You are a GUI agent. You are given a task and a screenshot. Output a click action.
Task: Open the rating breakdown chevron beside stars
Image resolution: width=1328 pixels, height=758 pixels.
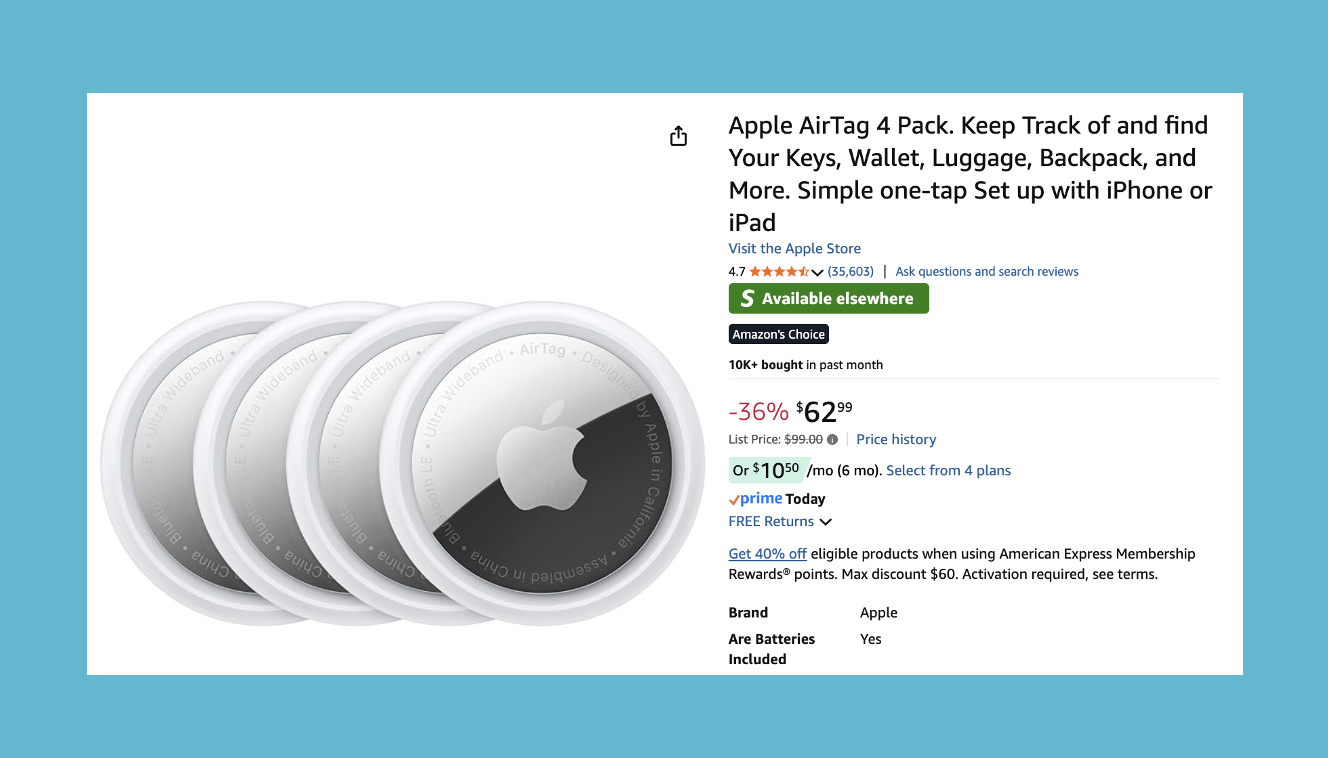818,272
